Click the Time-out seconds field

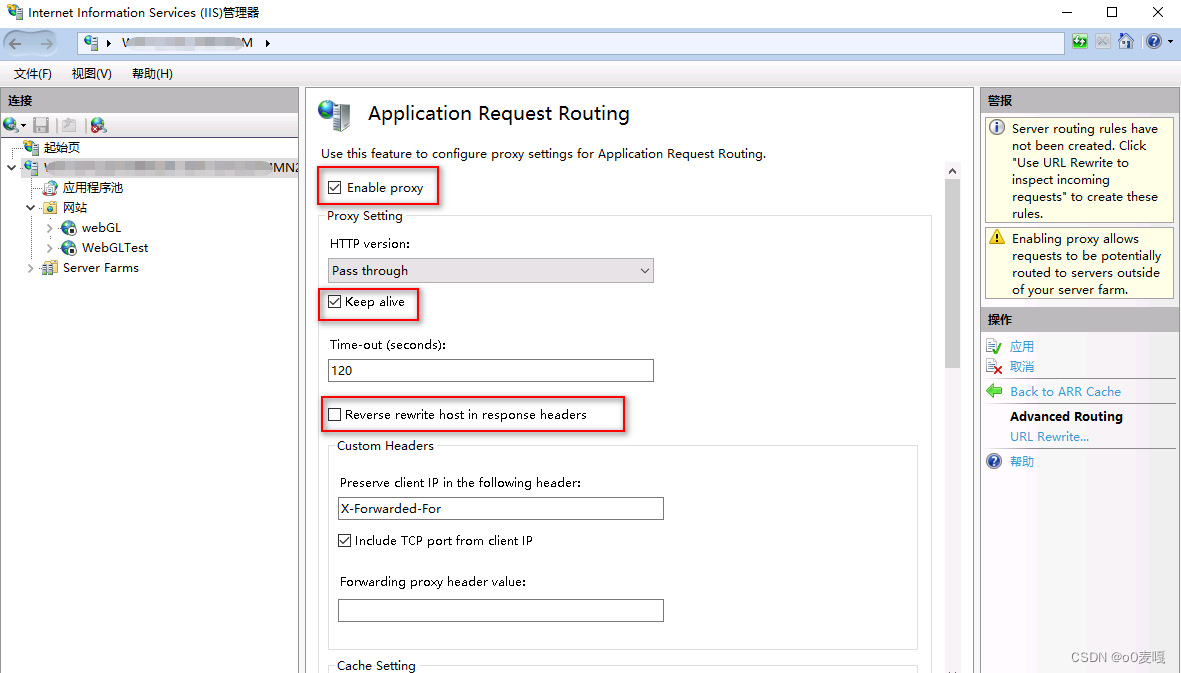(491, 370)
